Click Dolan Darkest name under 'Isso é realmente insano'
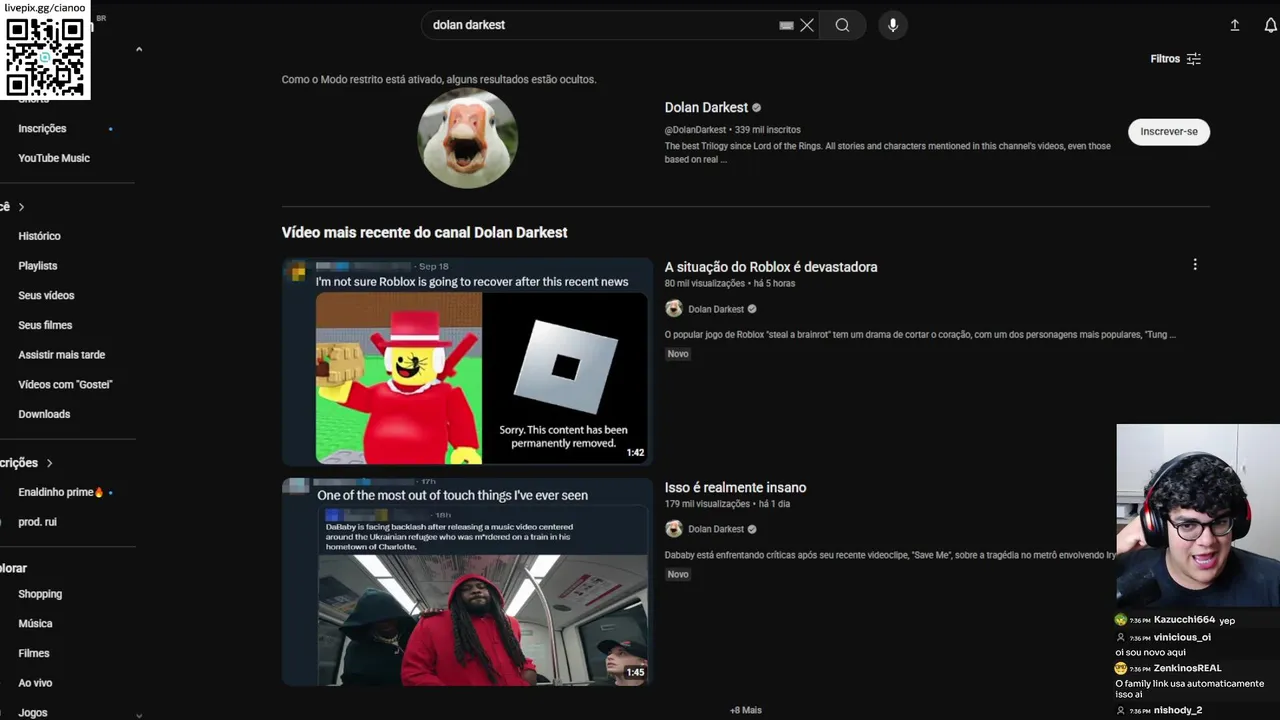 [x=716, y=529]
